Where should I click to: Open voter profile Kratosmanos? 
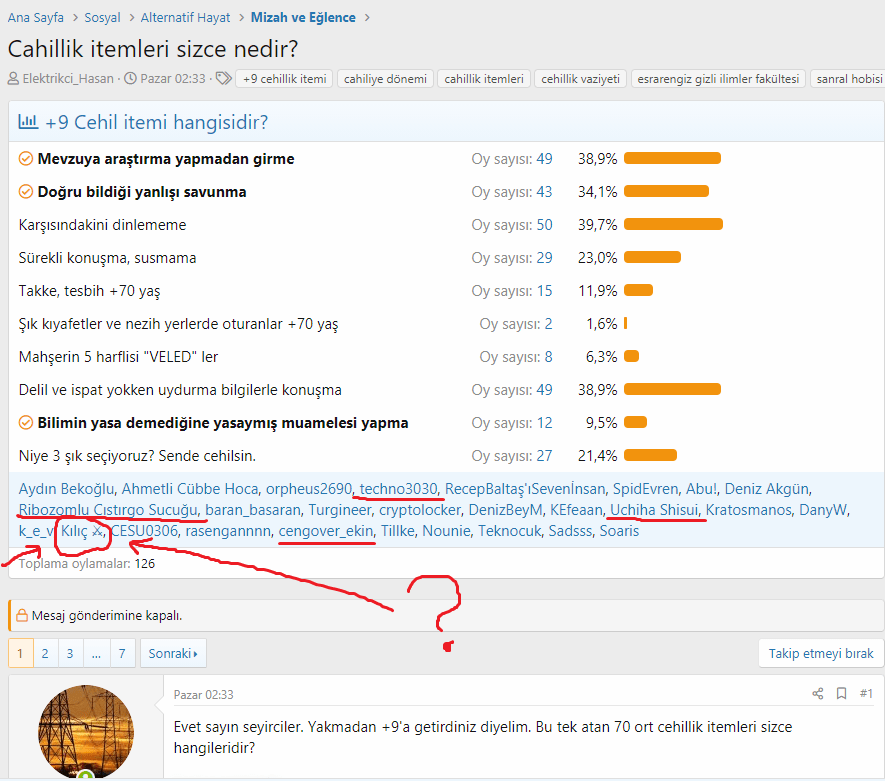pyautogui.click(x=748, y=510)
